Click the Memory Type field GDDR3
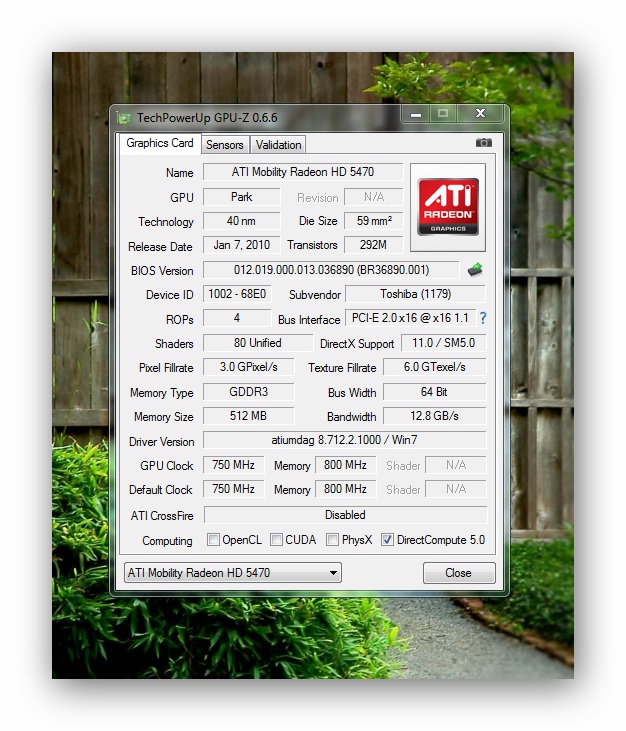The width and height of the screenshot is (626, 731). coord(249,392)
